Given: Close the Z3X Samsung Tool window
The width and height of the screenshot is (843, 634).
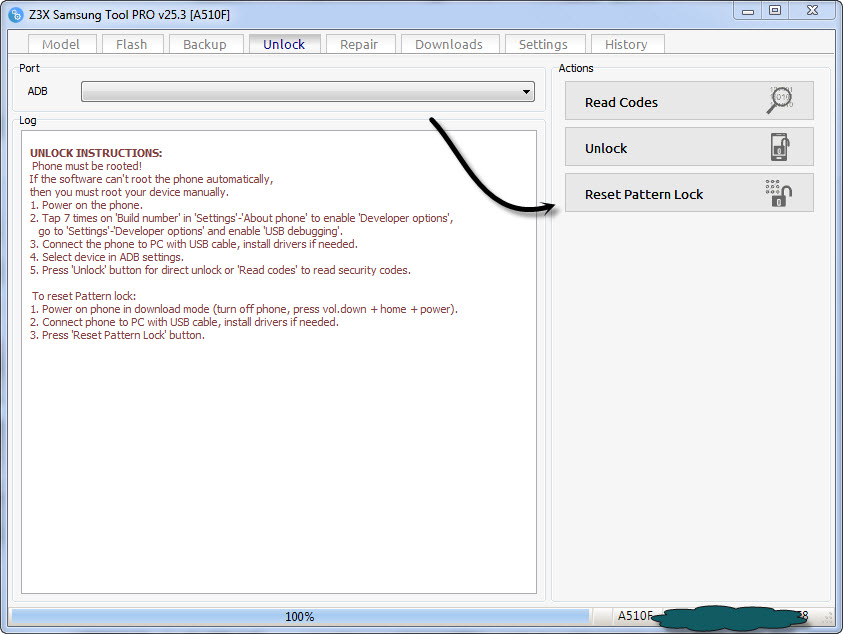Looking at the screenshot, I should pyautogui.click(x=812, y=11).
